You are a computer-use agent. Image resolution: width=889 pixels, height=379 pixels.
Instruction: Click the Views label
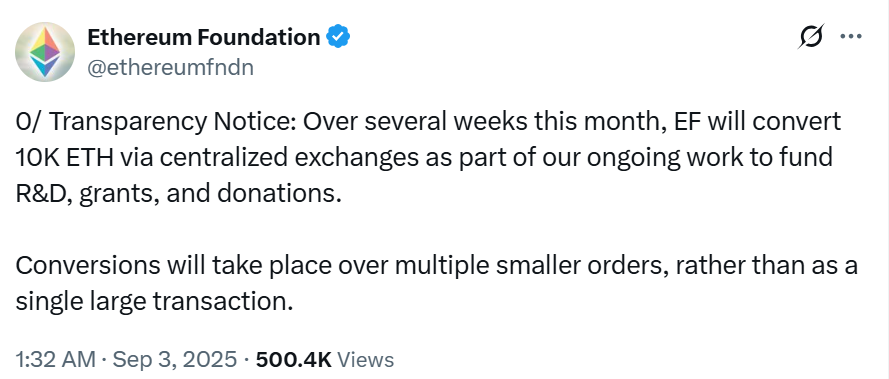pos(365,360)
